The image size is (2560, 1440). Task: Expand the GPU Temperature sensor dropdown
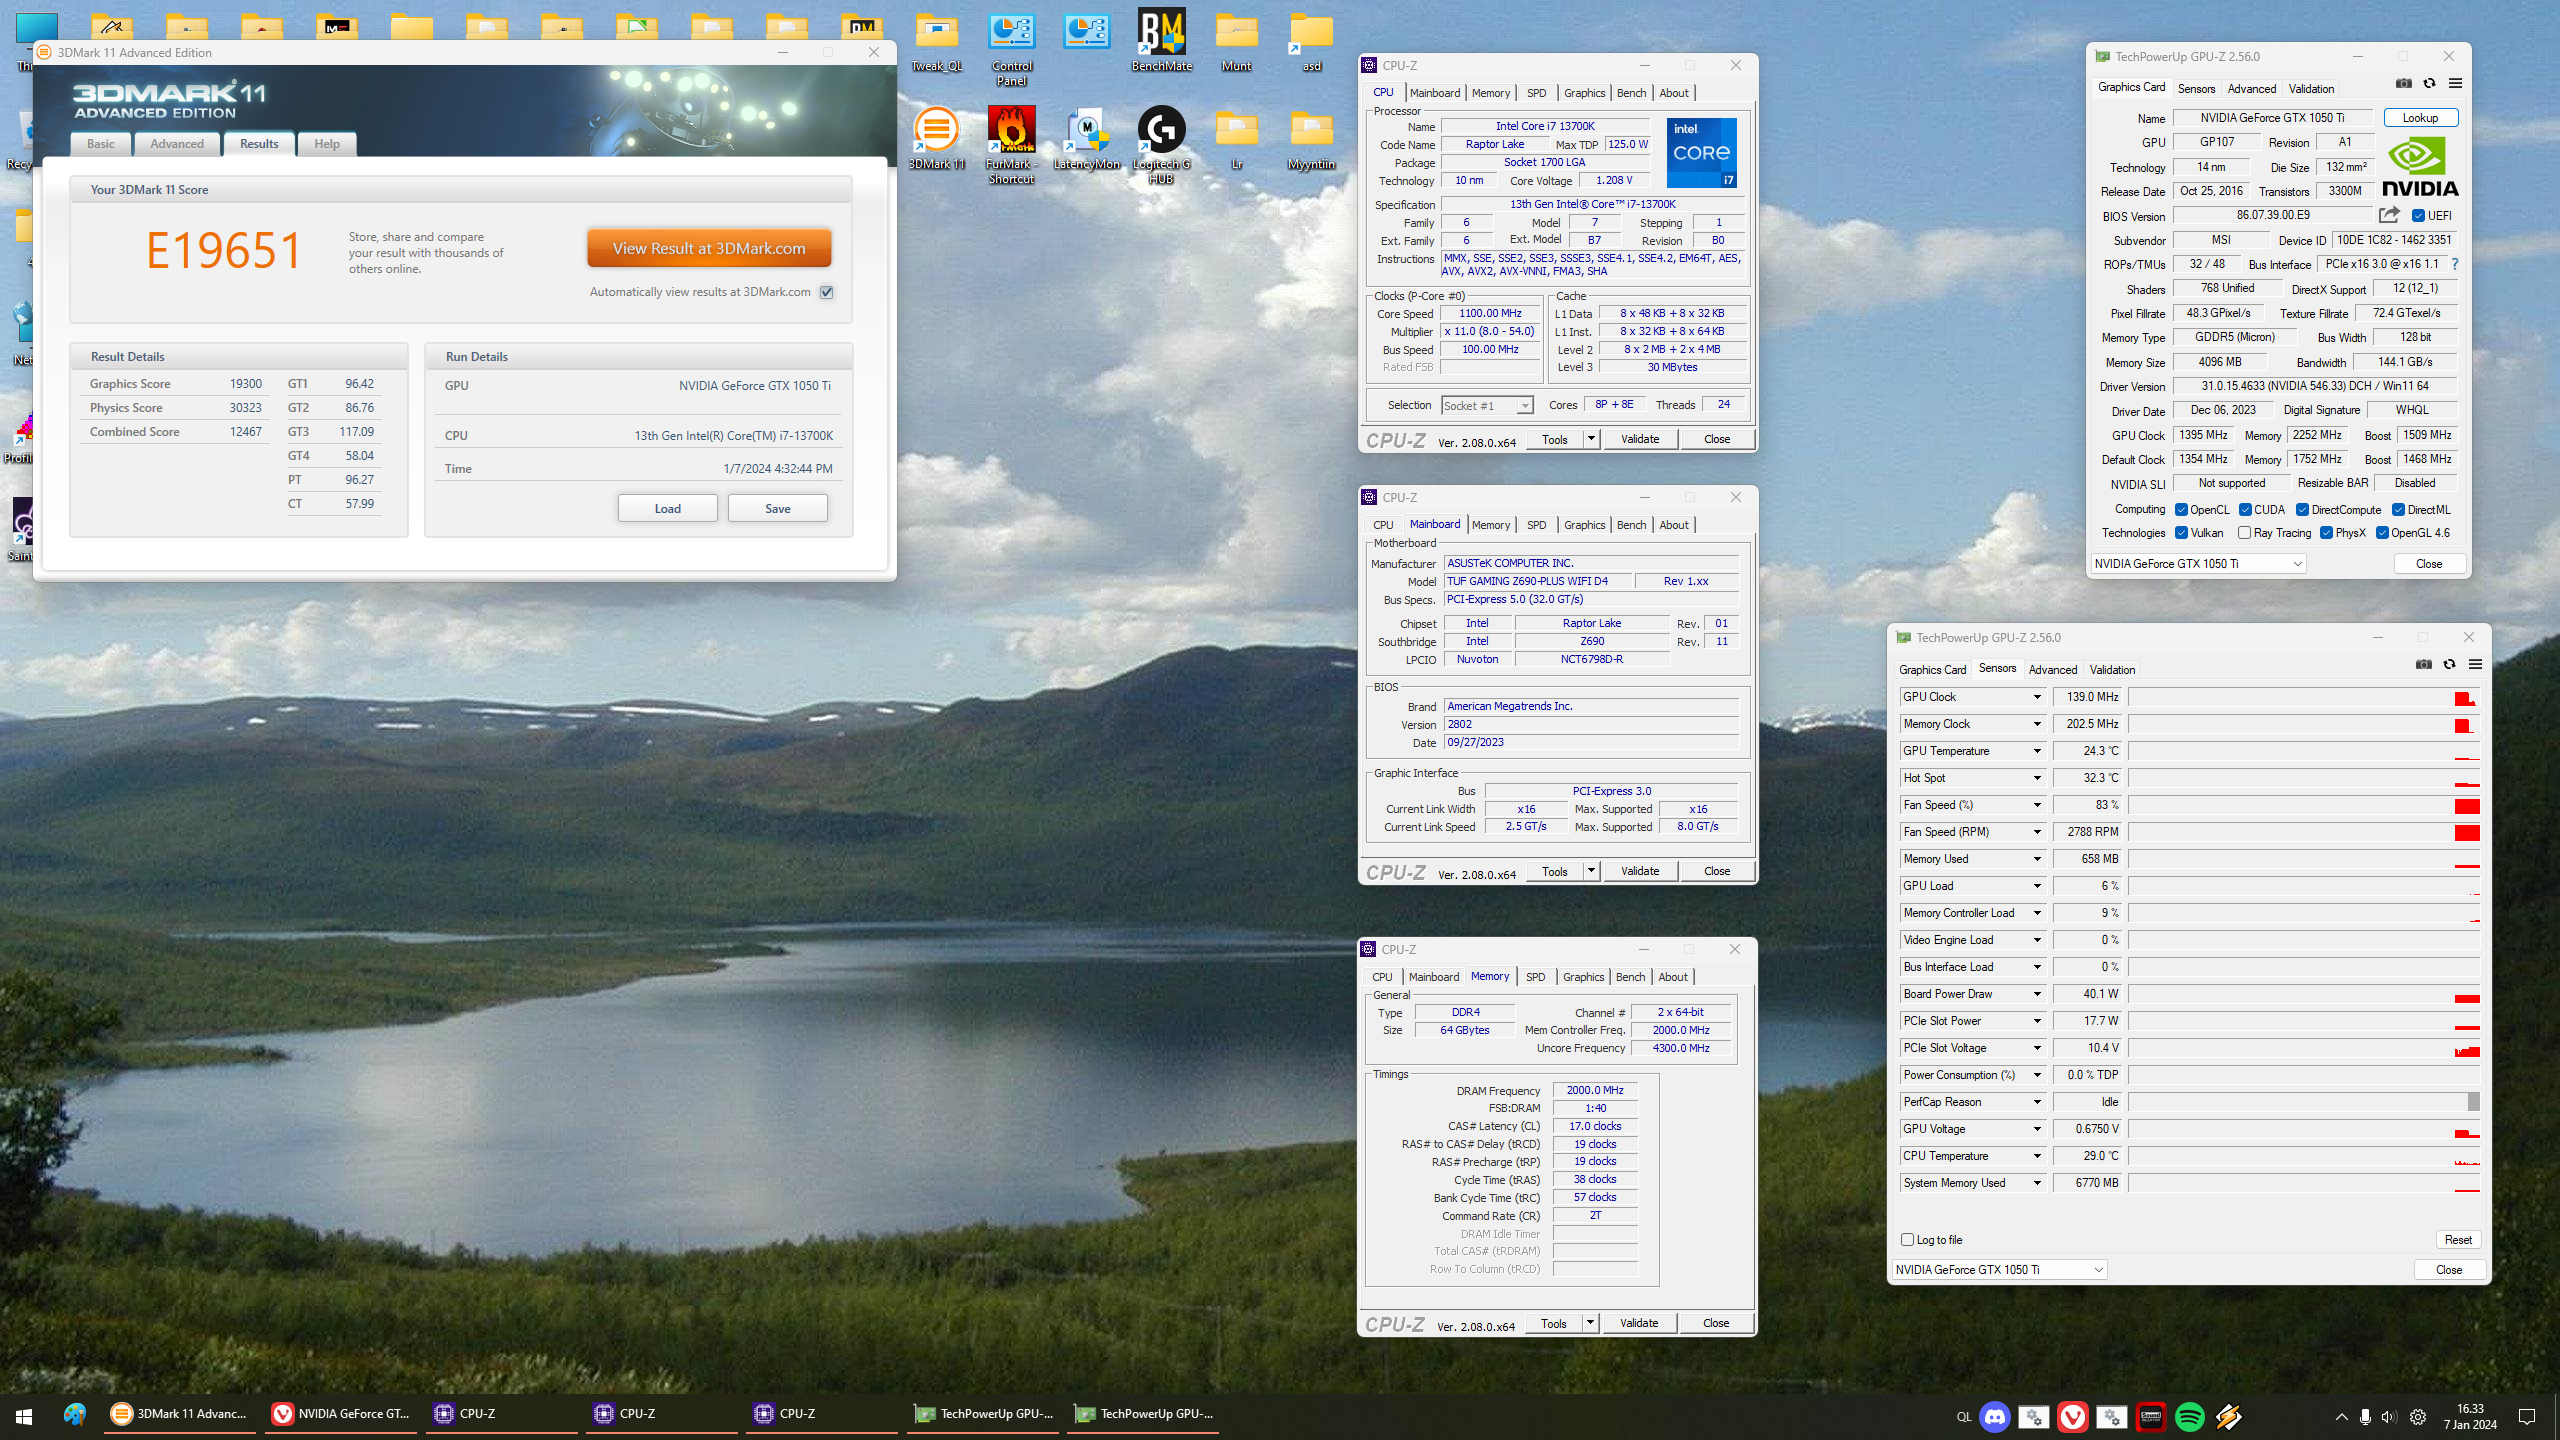2036,751
